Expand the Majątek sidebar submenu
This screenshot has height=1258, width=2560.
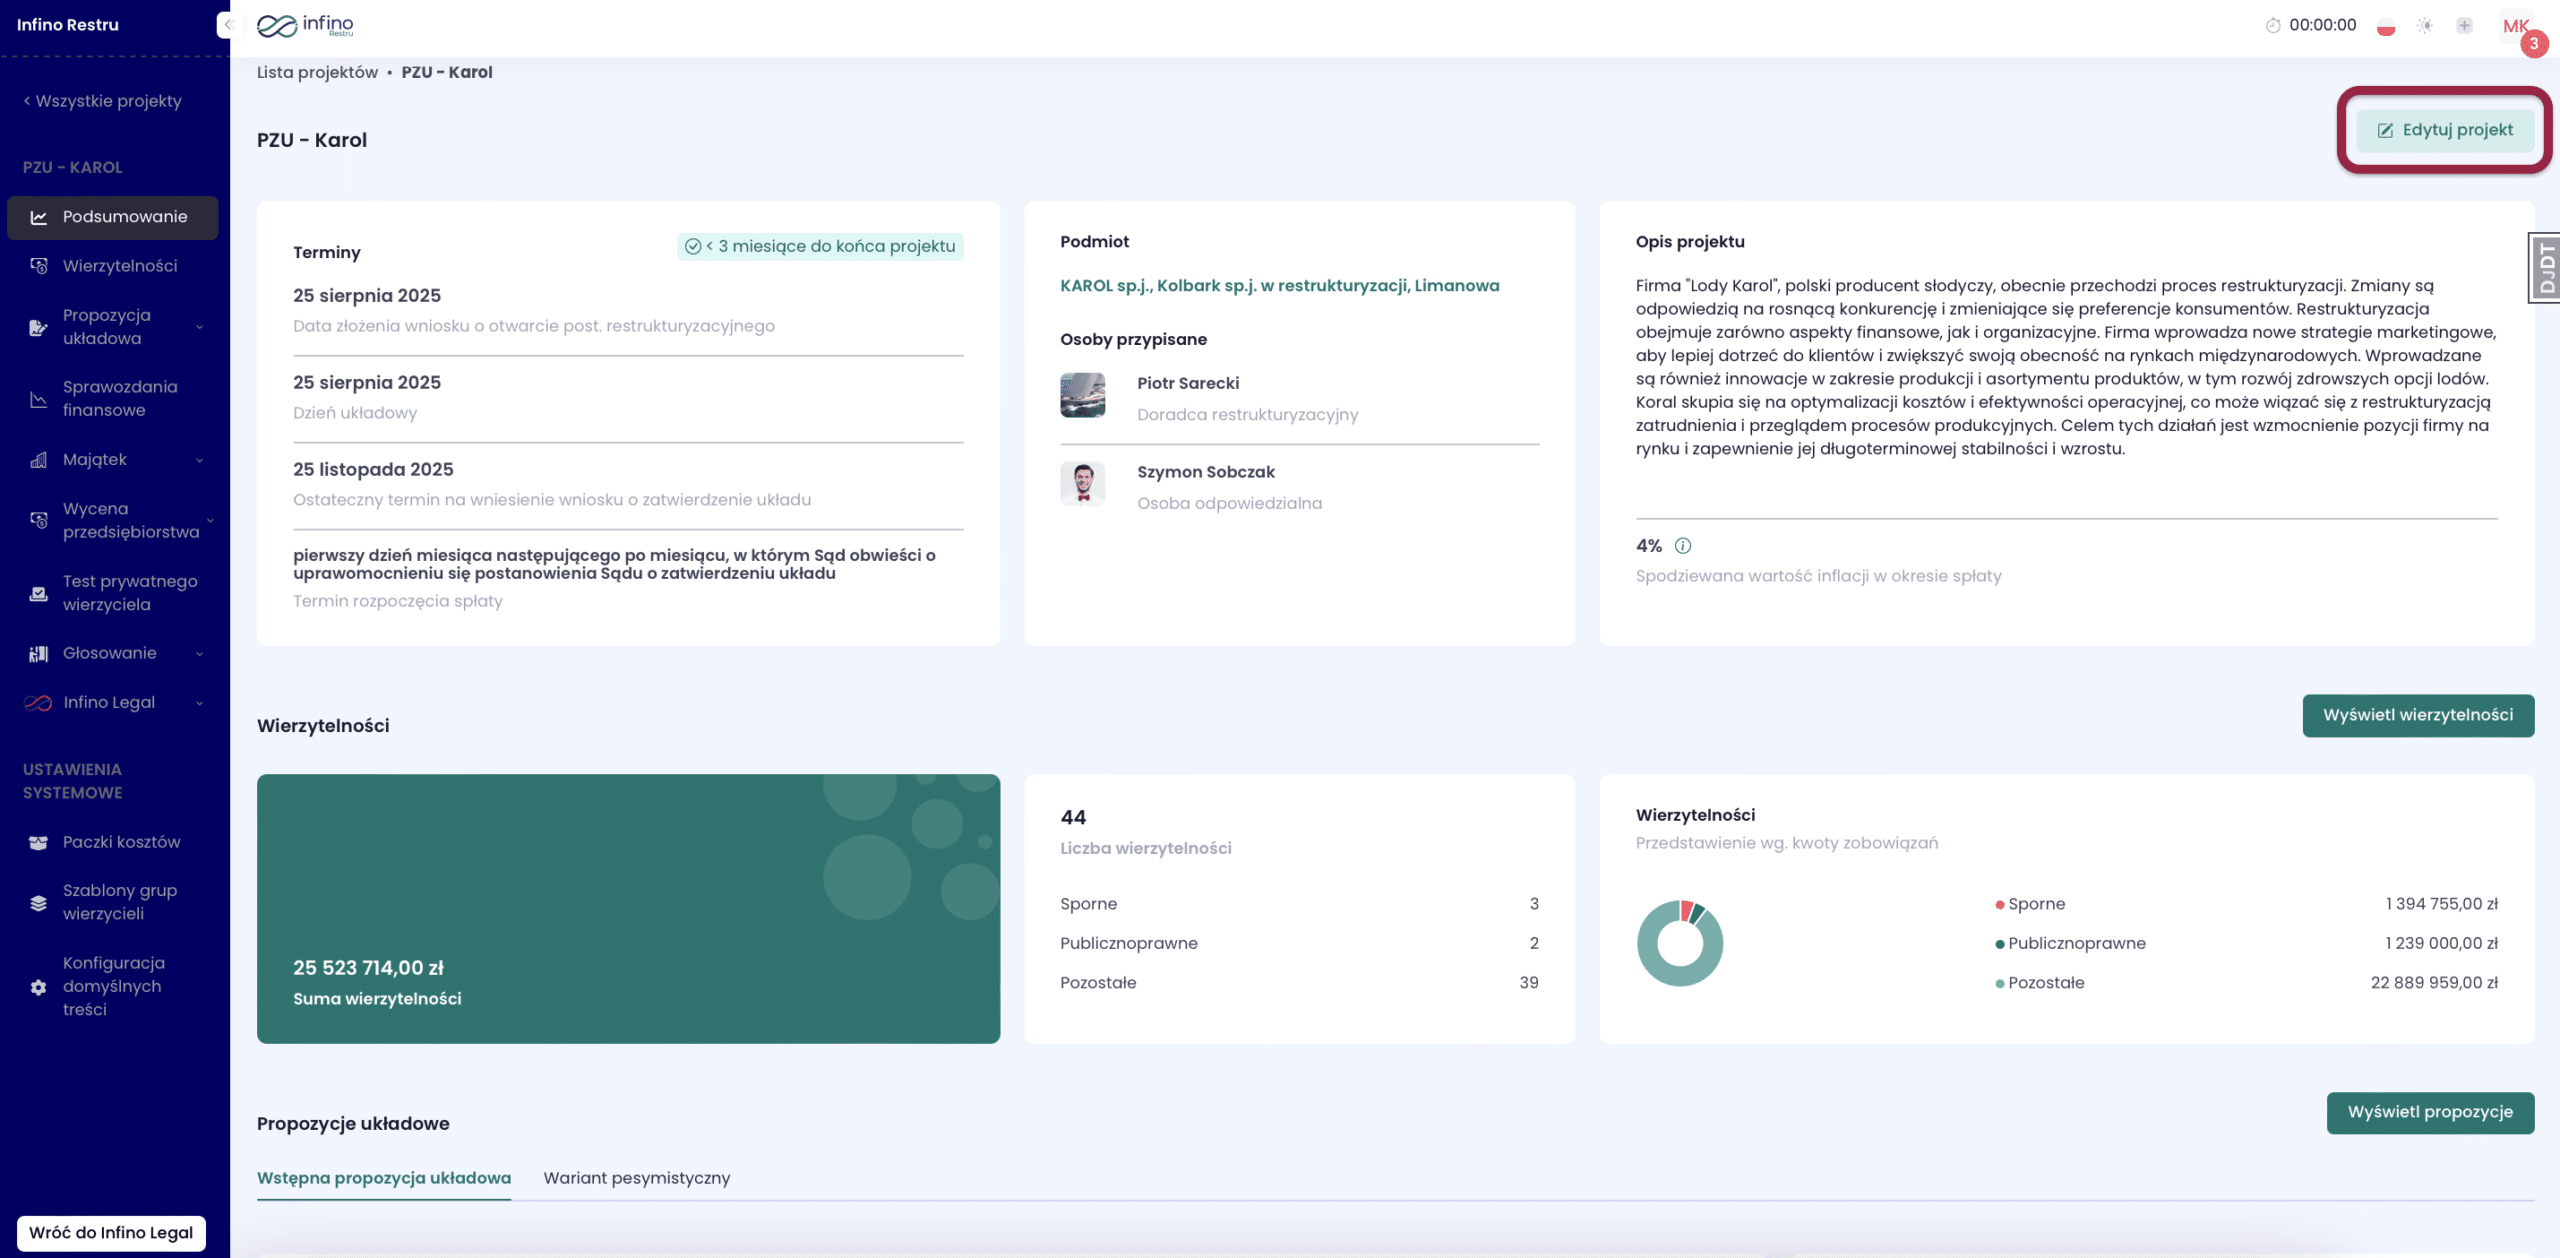(x=199, y=460)
